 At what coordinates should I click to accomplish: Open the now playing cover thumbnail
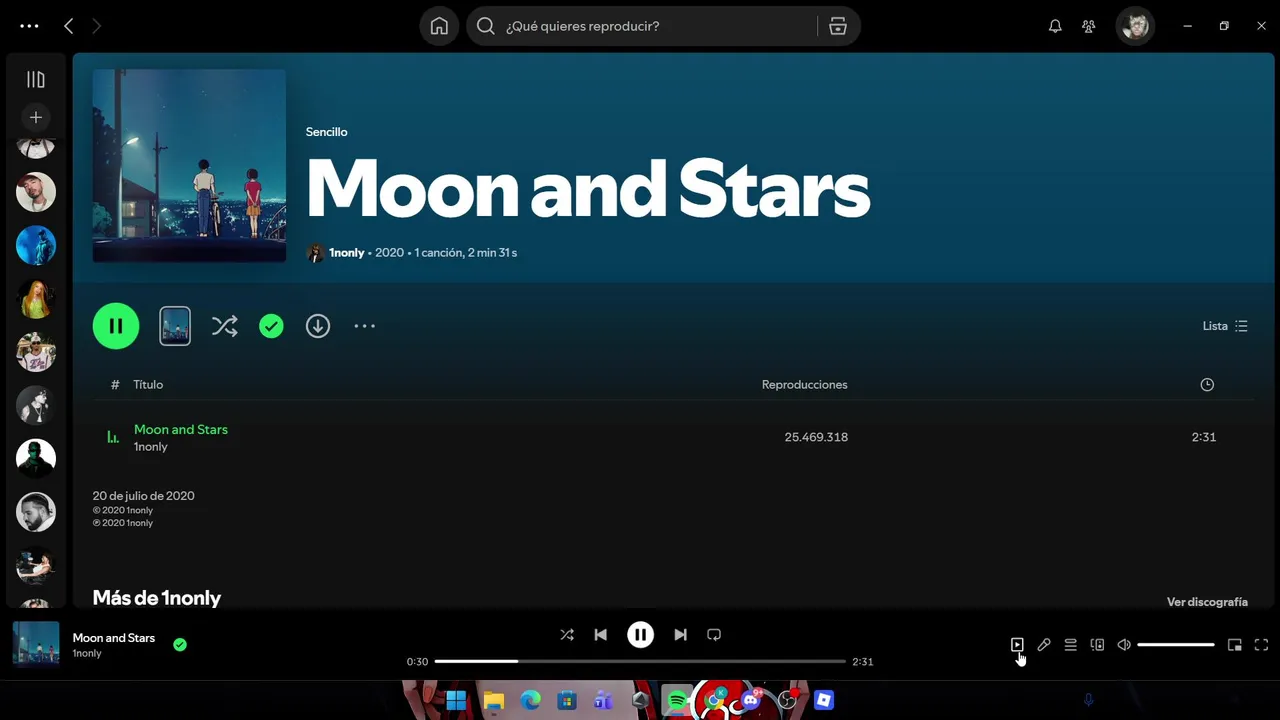click(36, 645)
